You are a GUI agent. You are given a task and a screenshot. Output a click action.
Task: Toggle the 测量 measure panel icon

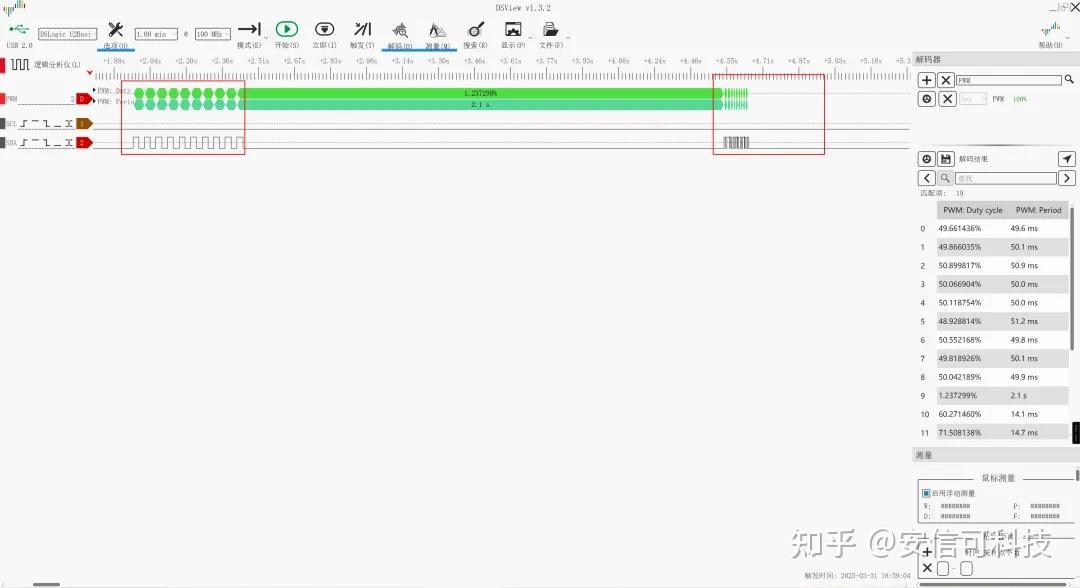pyautogui.click(x=437, y=30)
